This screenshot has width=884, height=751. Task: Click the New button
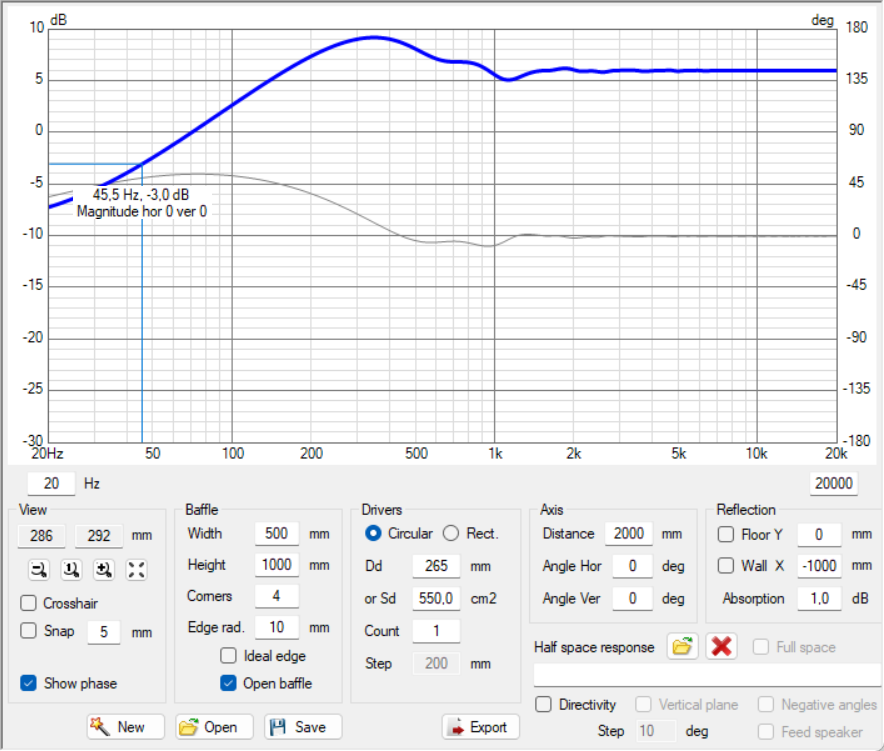[x=126, y=727]
